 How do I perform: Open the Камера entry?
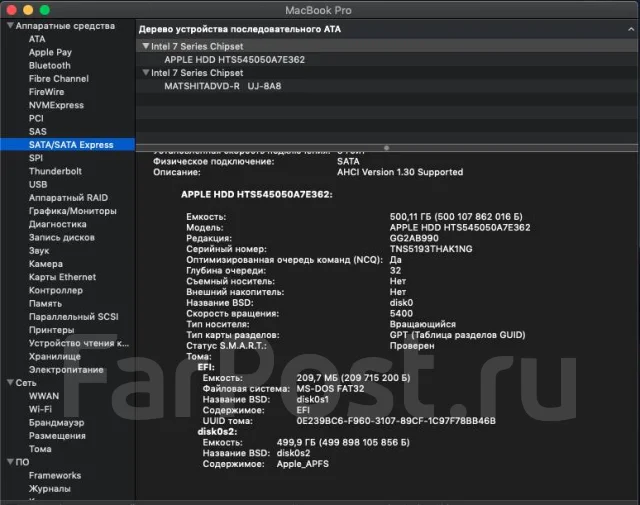46,264
